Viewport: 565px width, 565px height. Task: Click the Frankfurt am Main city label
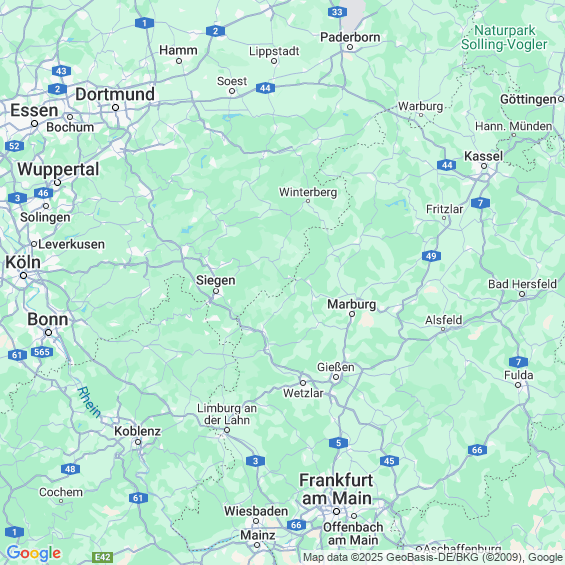click(337, 489)
